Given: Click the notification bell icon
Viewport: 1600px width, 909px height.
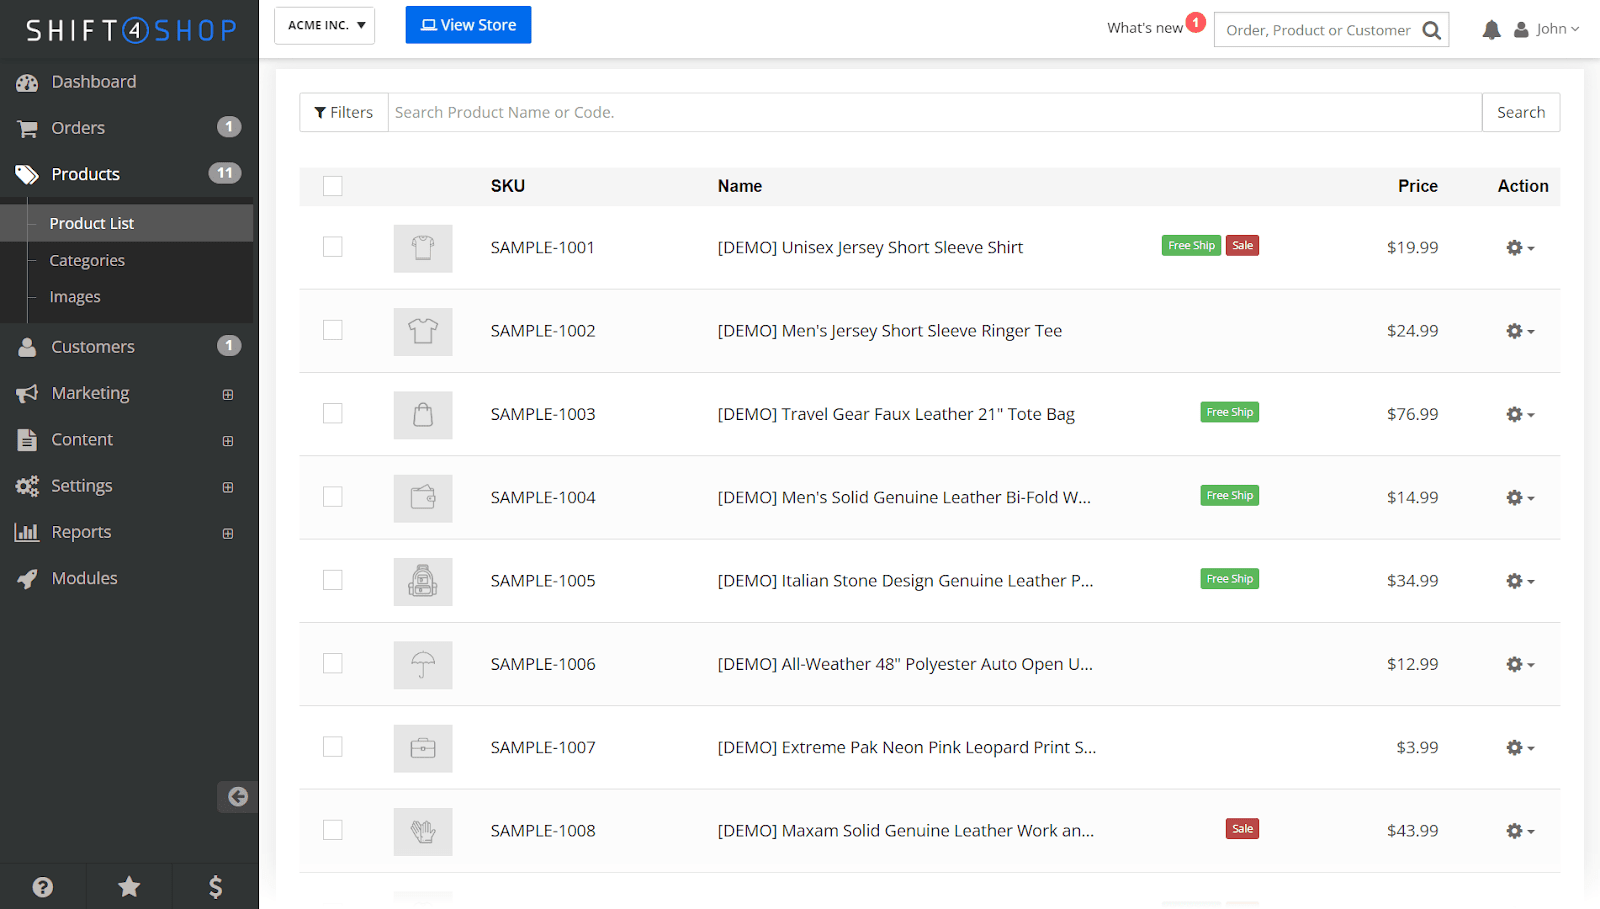Looking at the screenshot, I should [1491, 29].
